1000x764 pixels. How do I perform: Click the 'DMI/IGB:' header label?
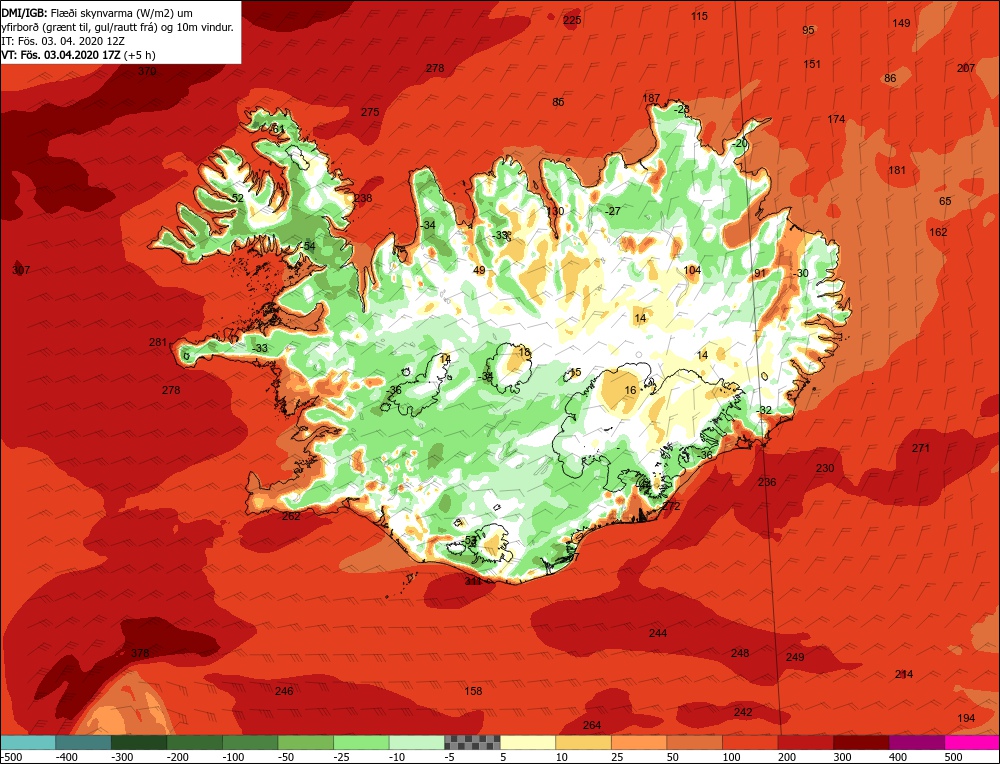[24, 12]
